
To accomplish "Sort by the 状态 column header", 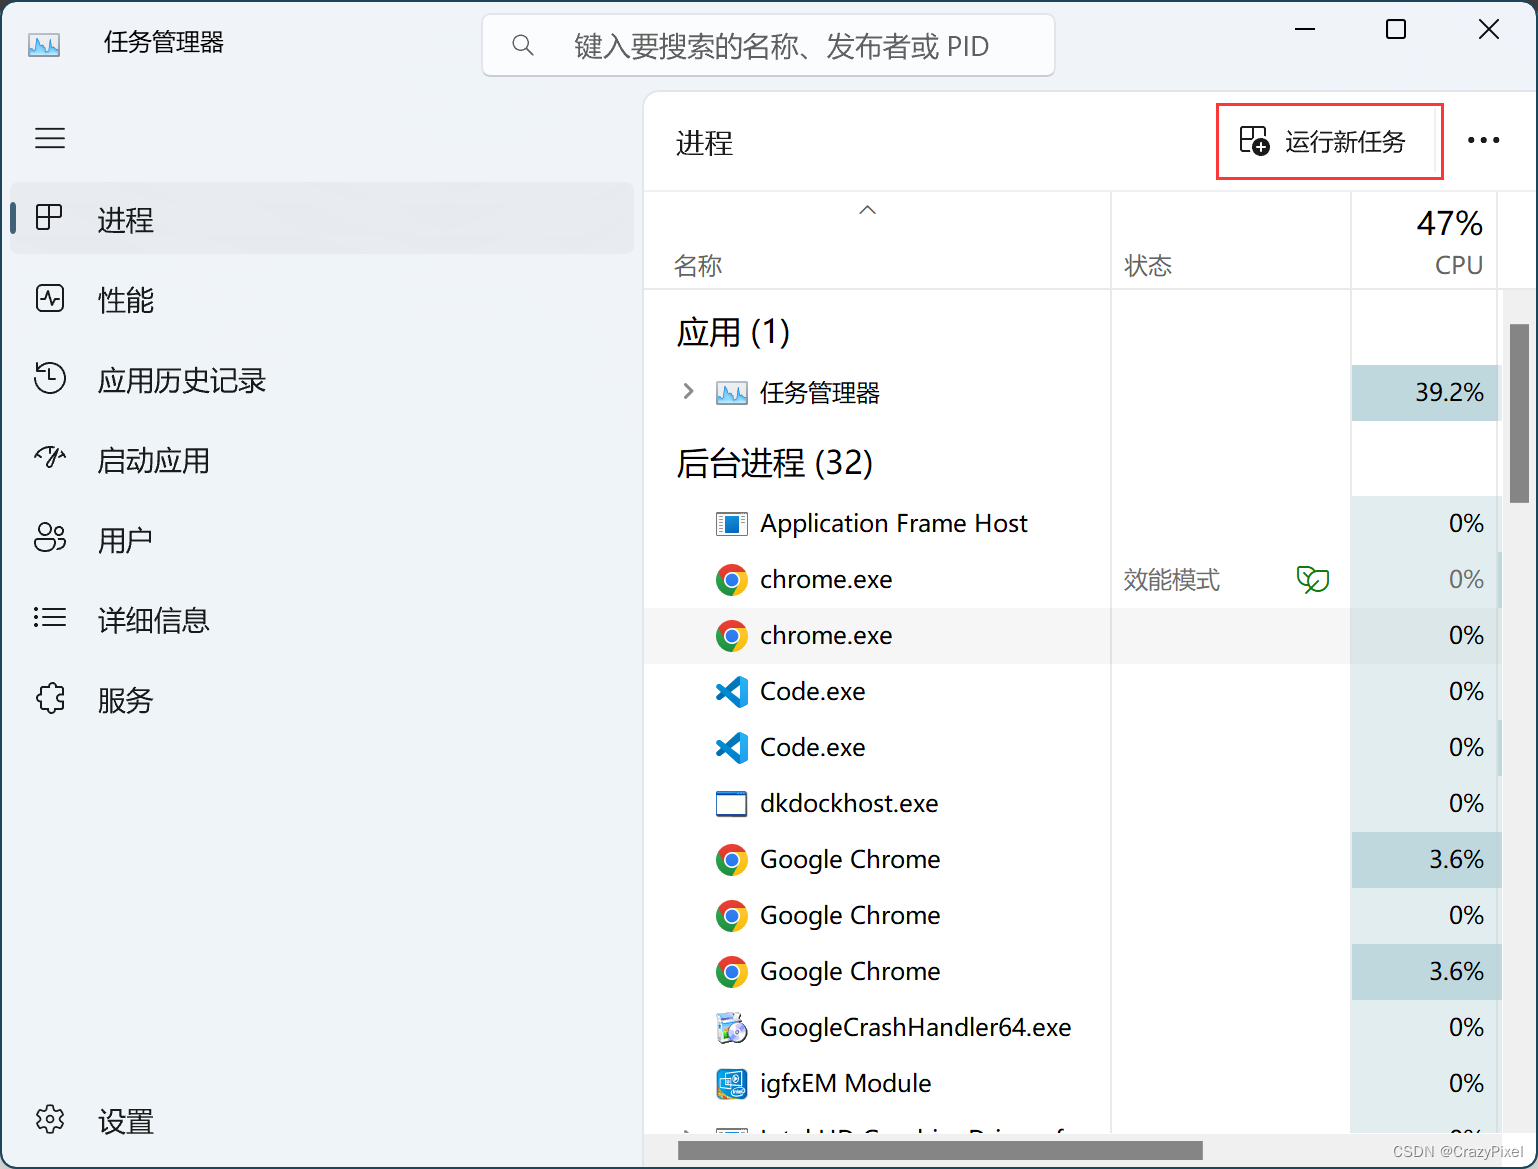I will (1231, 241).
